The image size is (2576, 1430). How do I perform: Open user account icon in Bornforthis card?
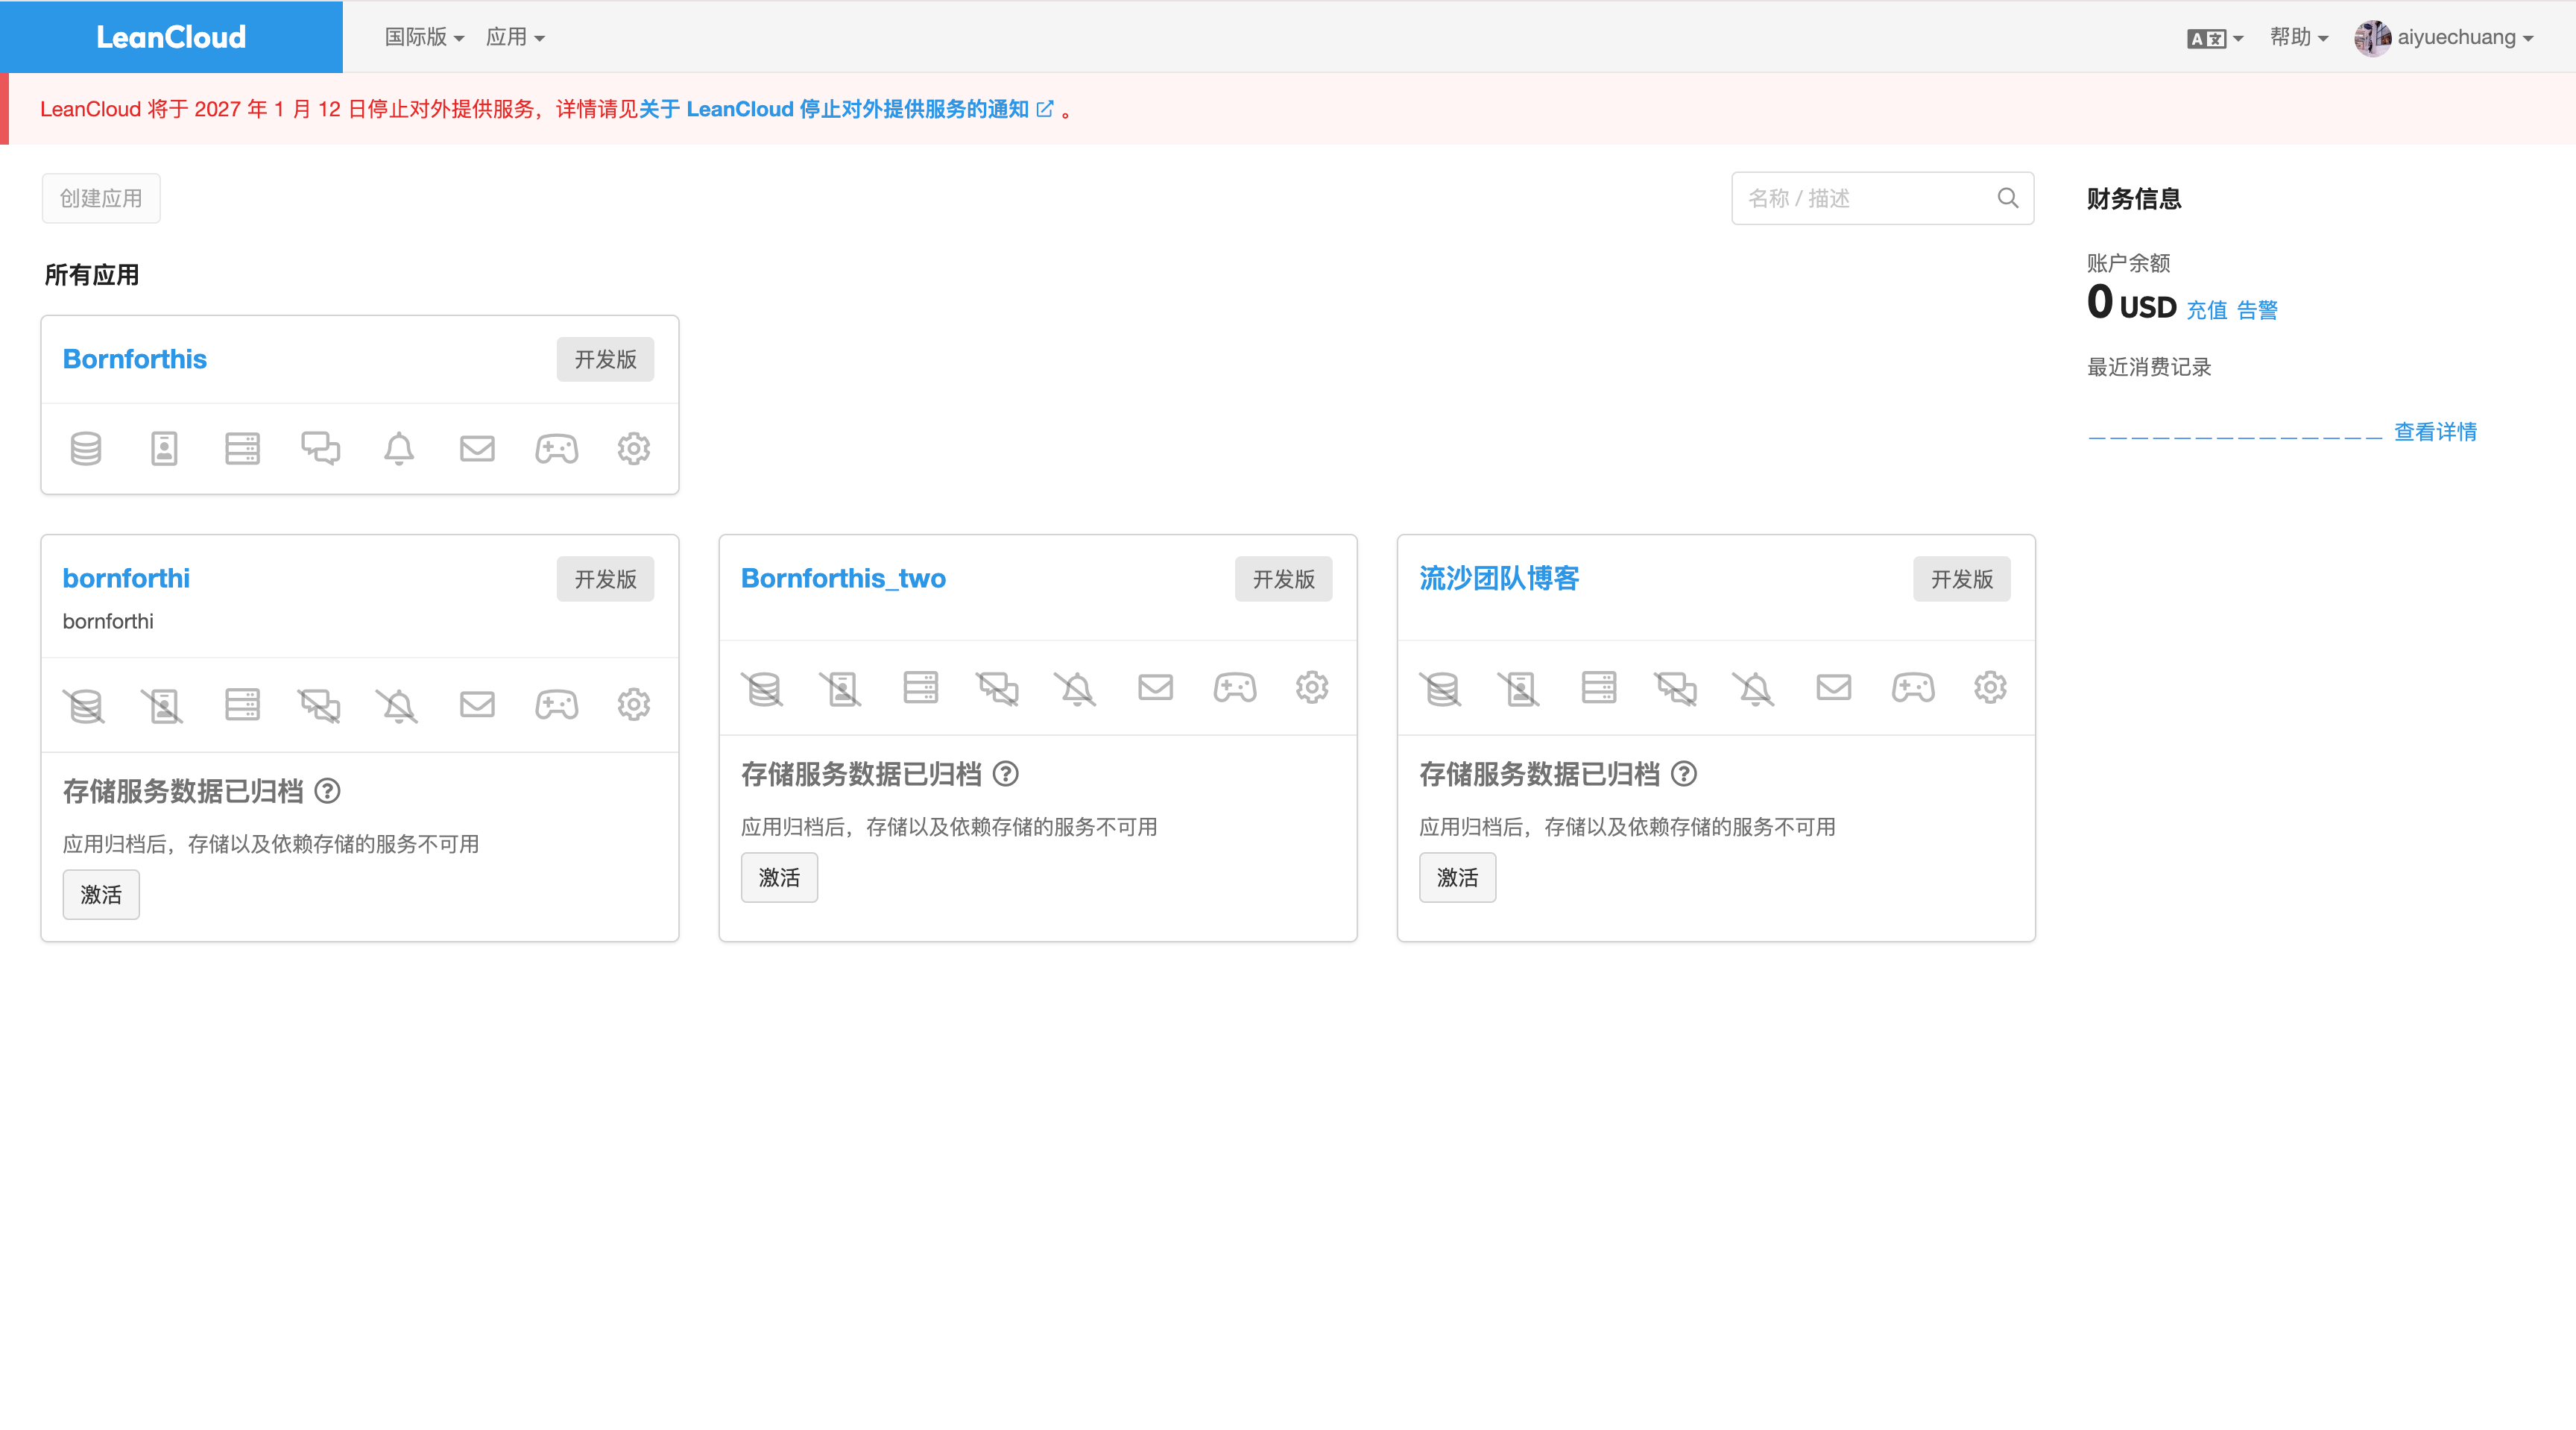164,449
